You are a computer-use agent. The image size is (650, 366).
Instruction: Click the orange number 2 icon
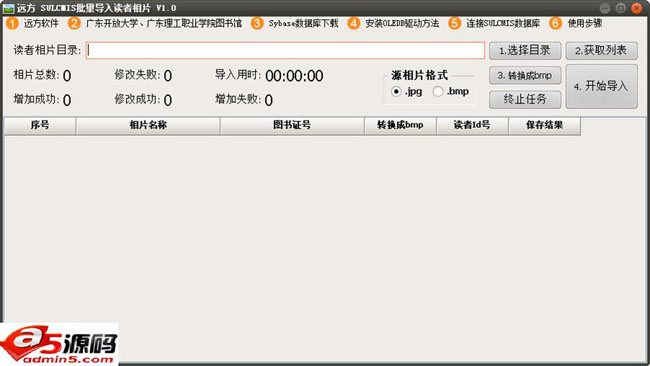click(x=74, y=23)
